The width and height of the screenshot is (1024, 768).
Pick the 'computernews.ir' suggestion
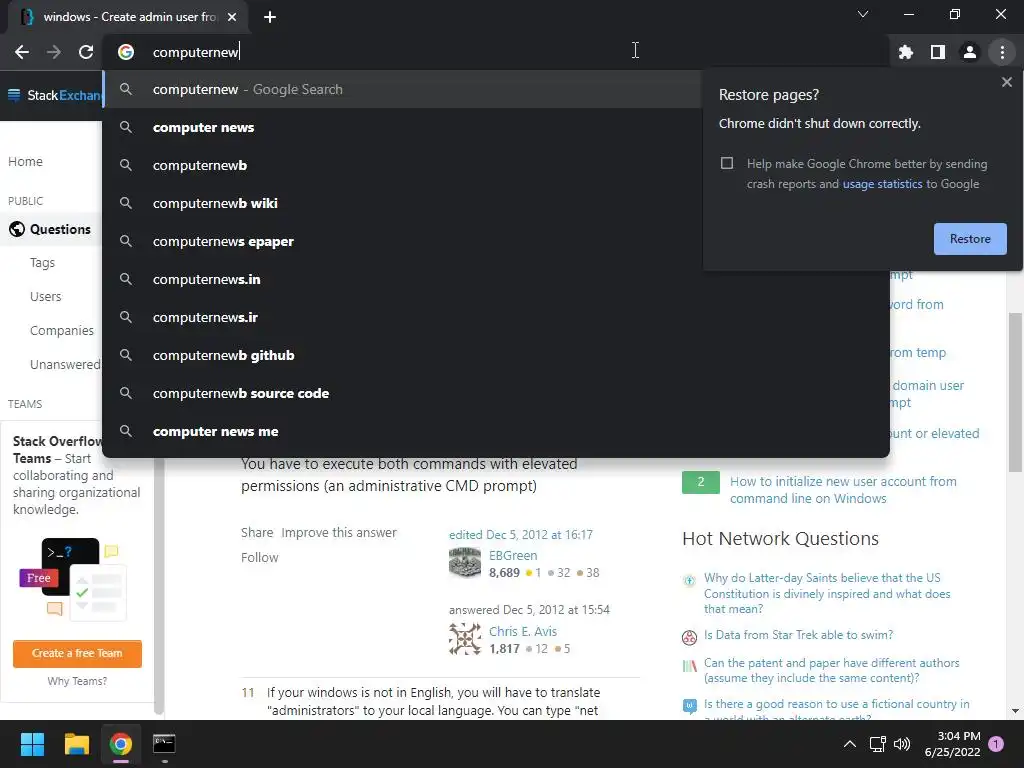click(496, 317)
